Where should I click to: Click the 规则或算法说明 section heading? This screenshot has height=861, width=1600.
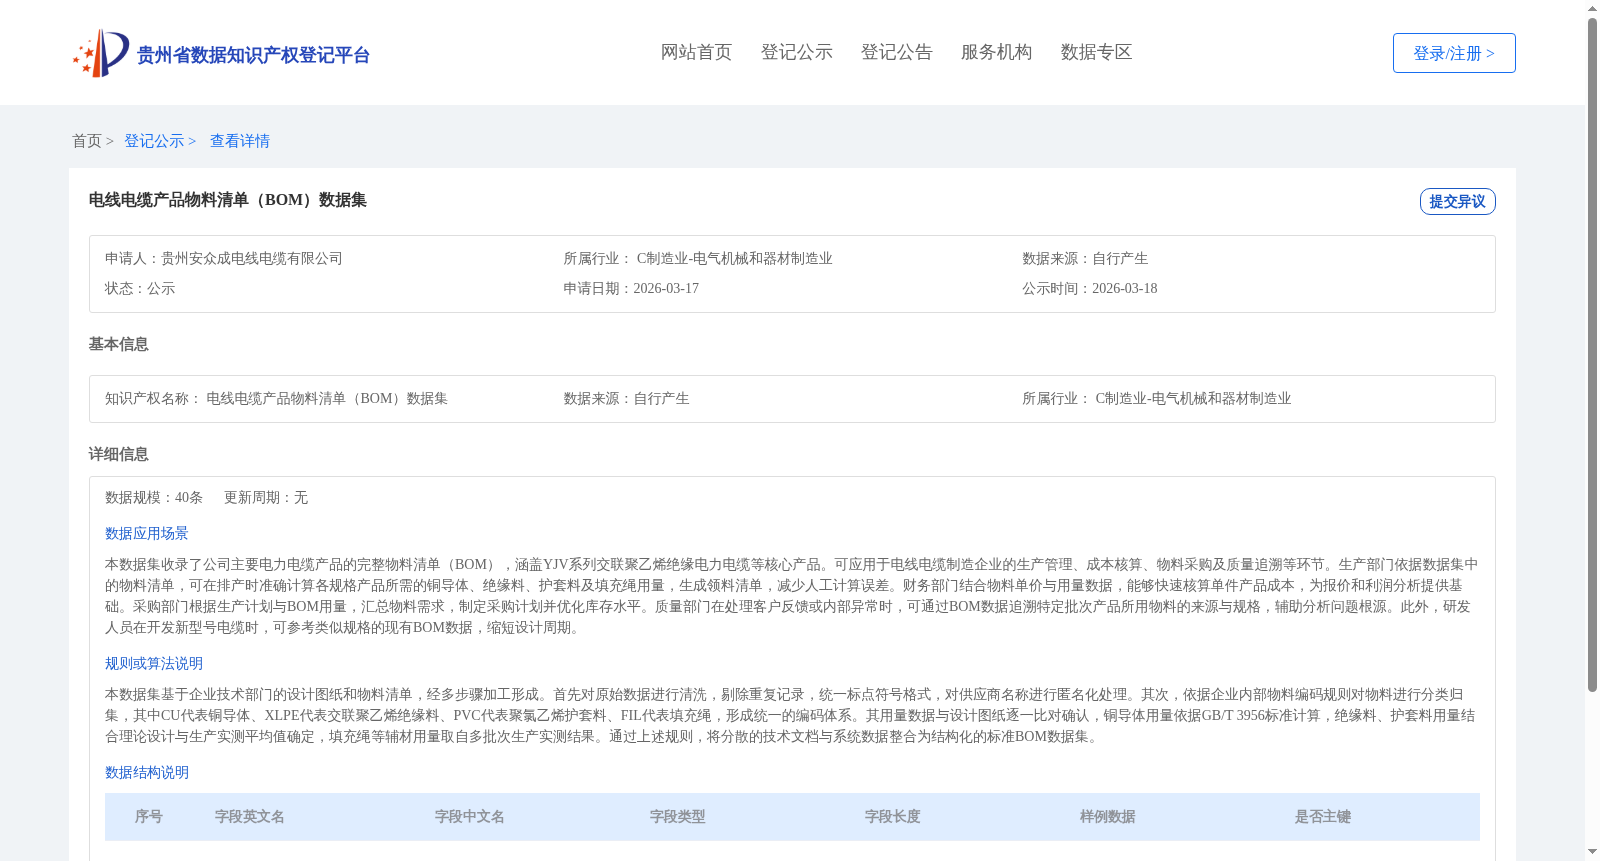154,664
